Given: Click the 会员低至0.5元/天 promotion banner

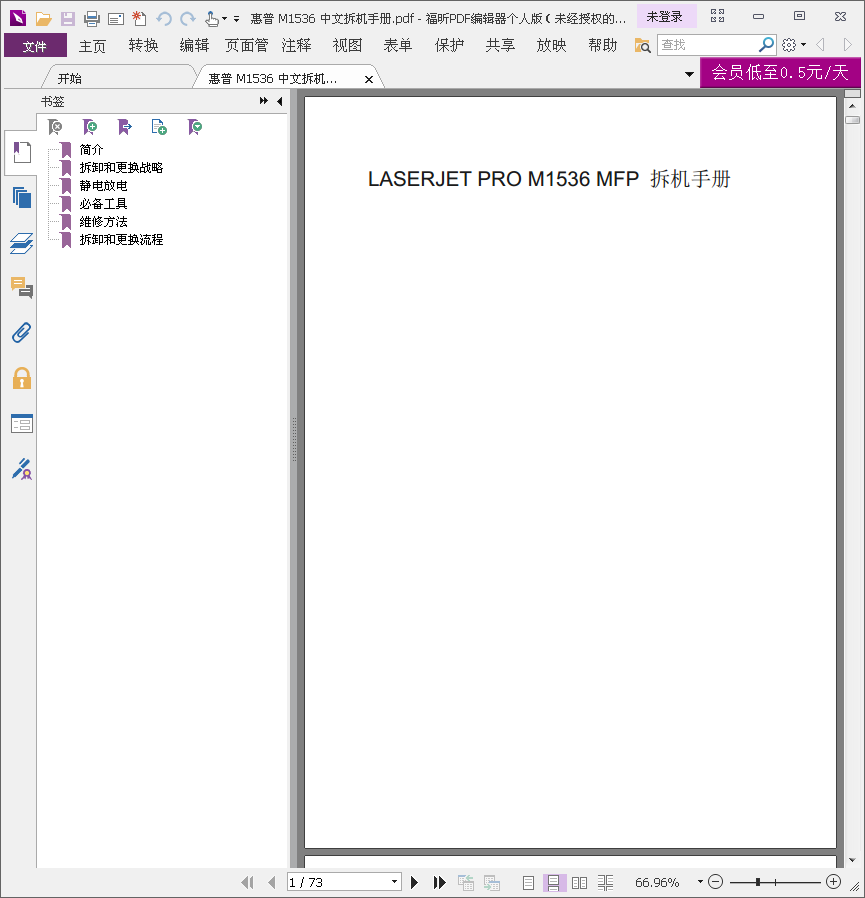Looking at the screenshot, I should (x=780, y=73).
